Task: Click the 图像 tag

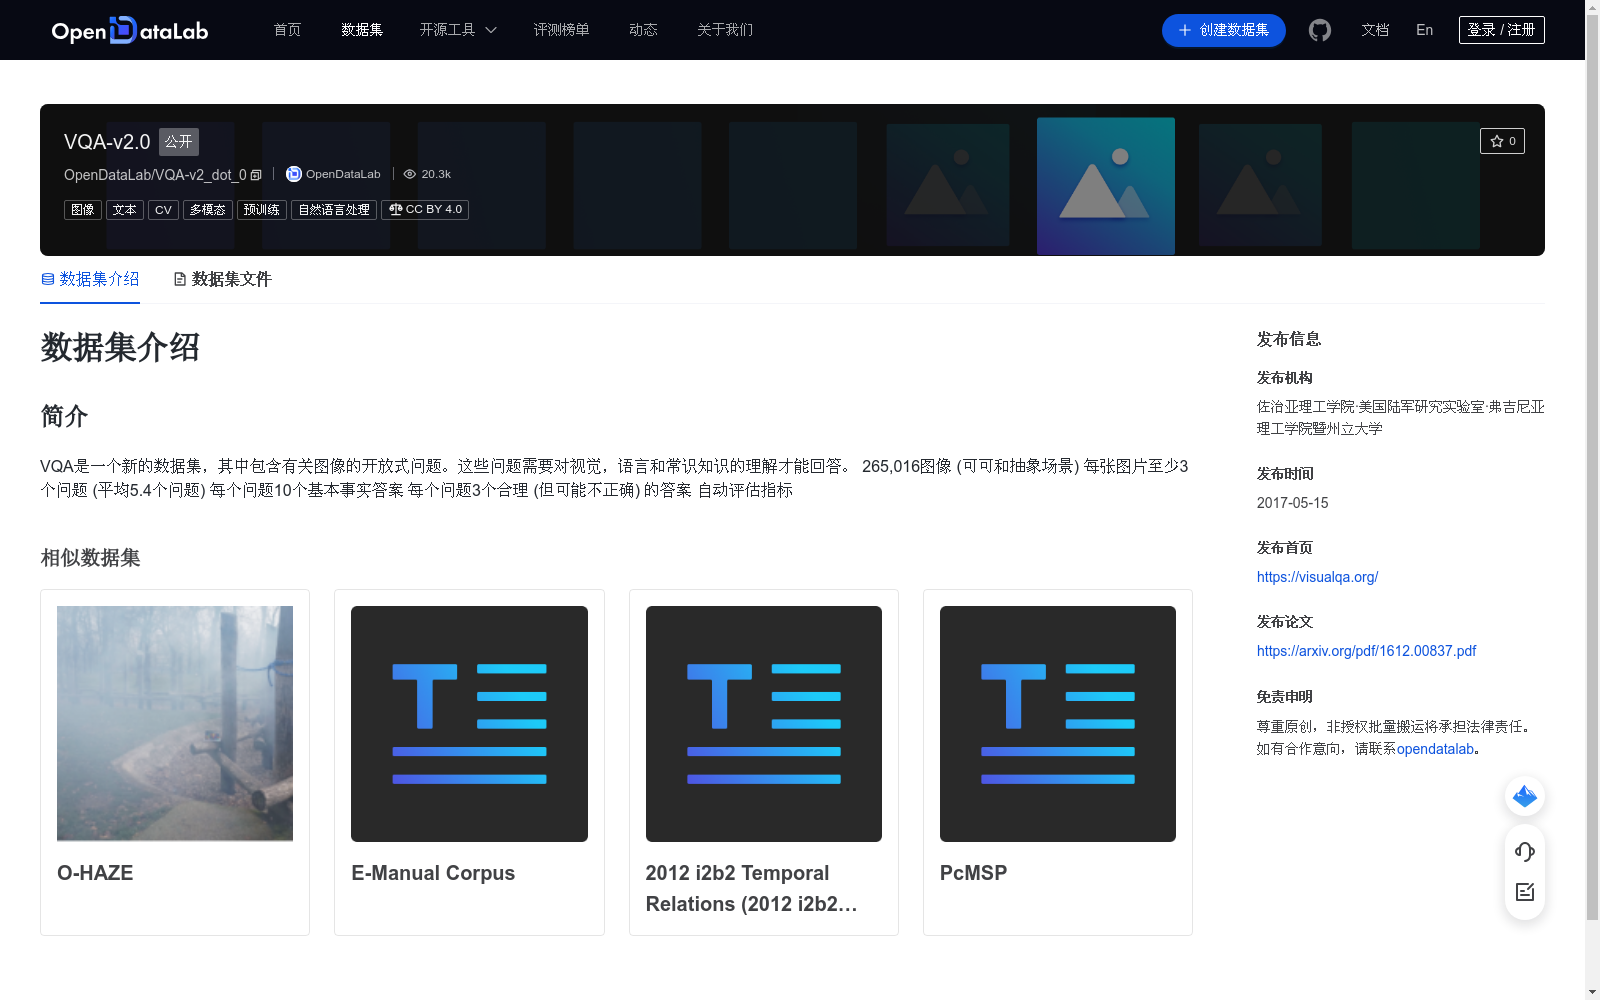Action: pyautogui.click(x=83, y=210)
